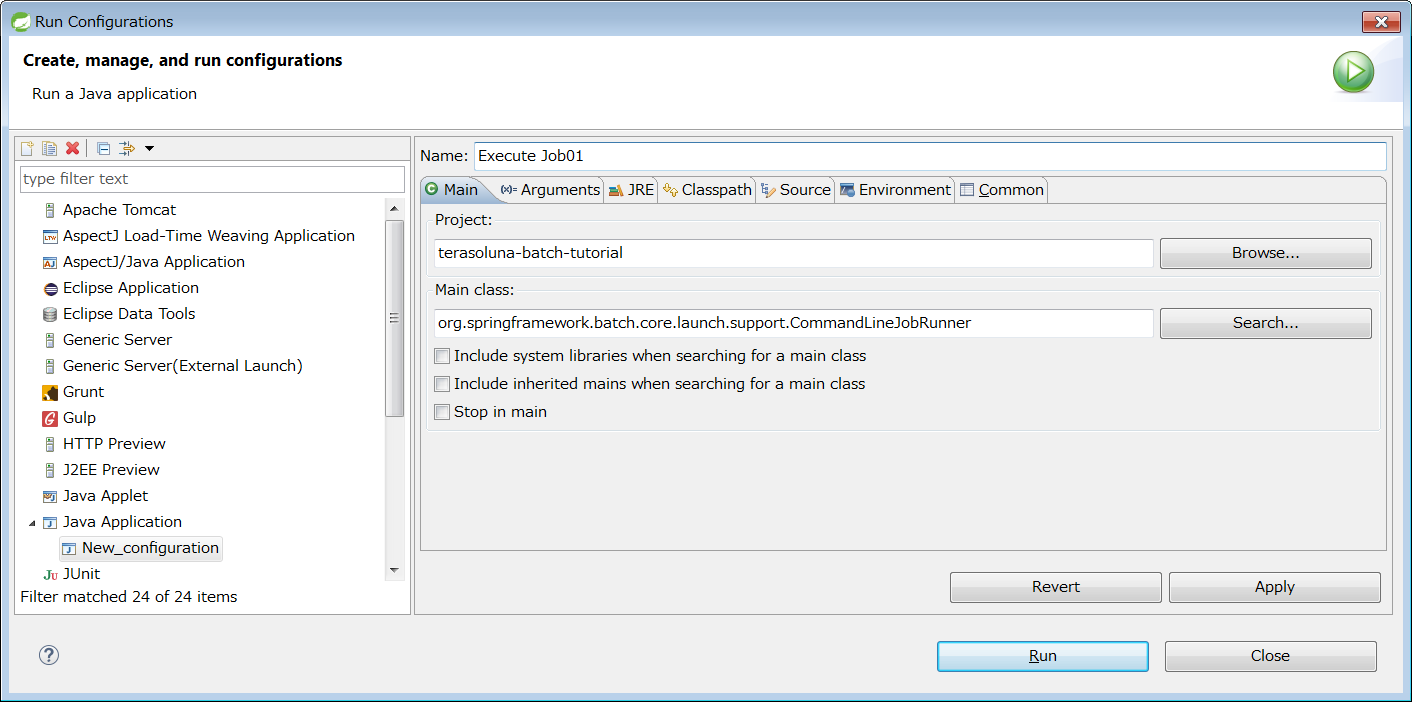
Task: Select HTTP Preview entry
Action: point(114,444)
